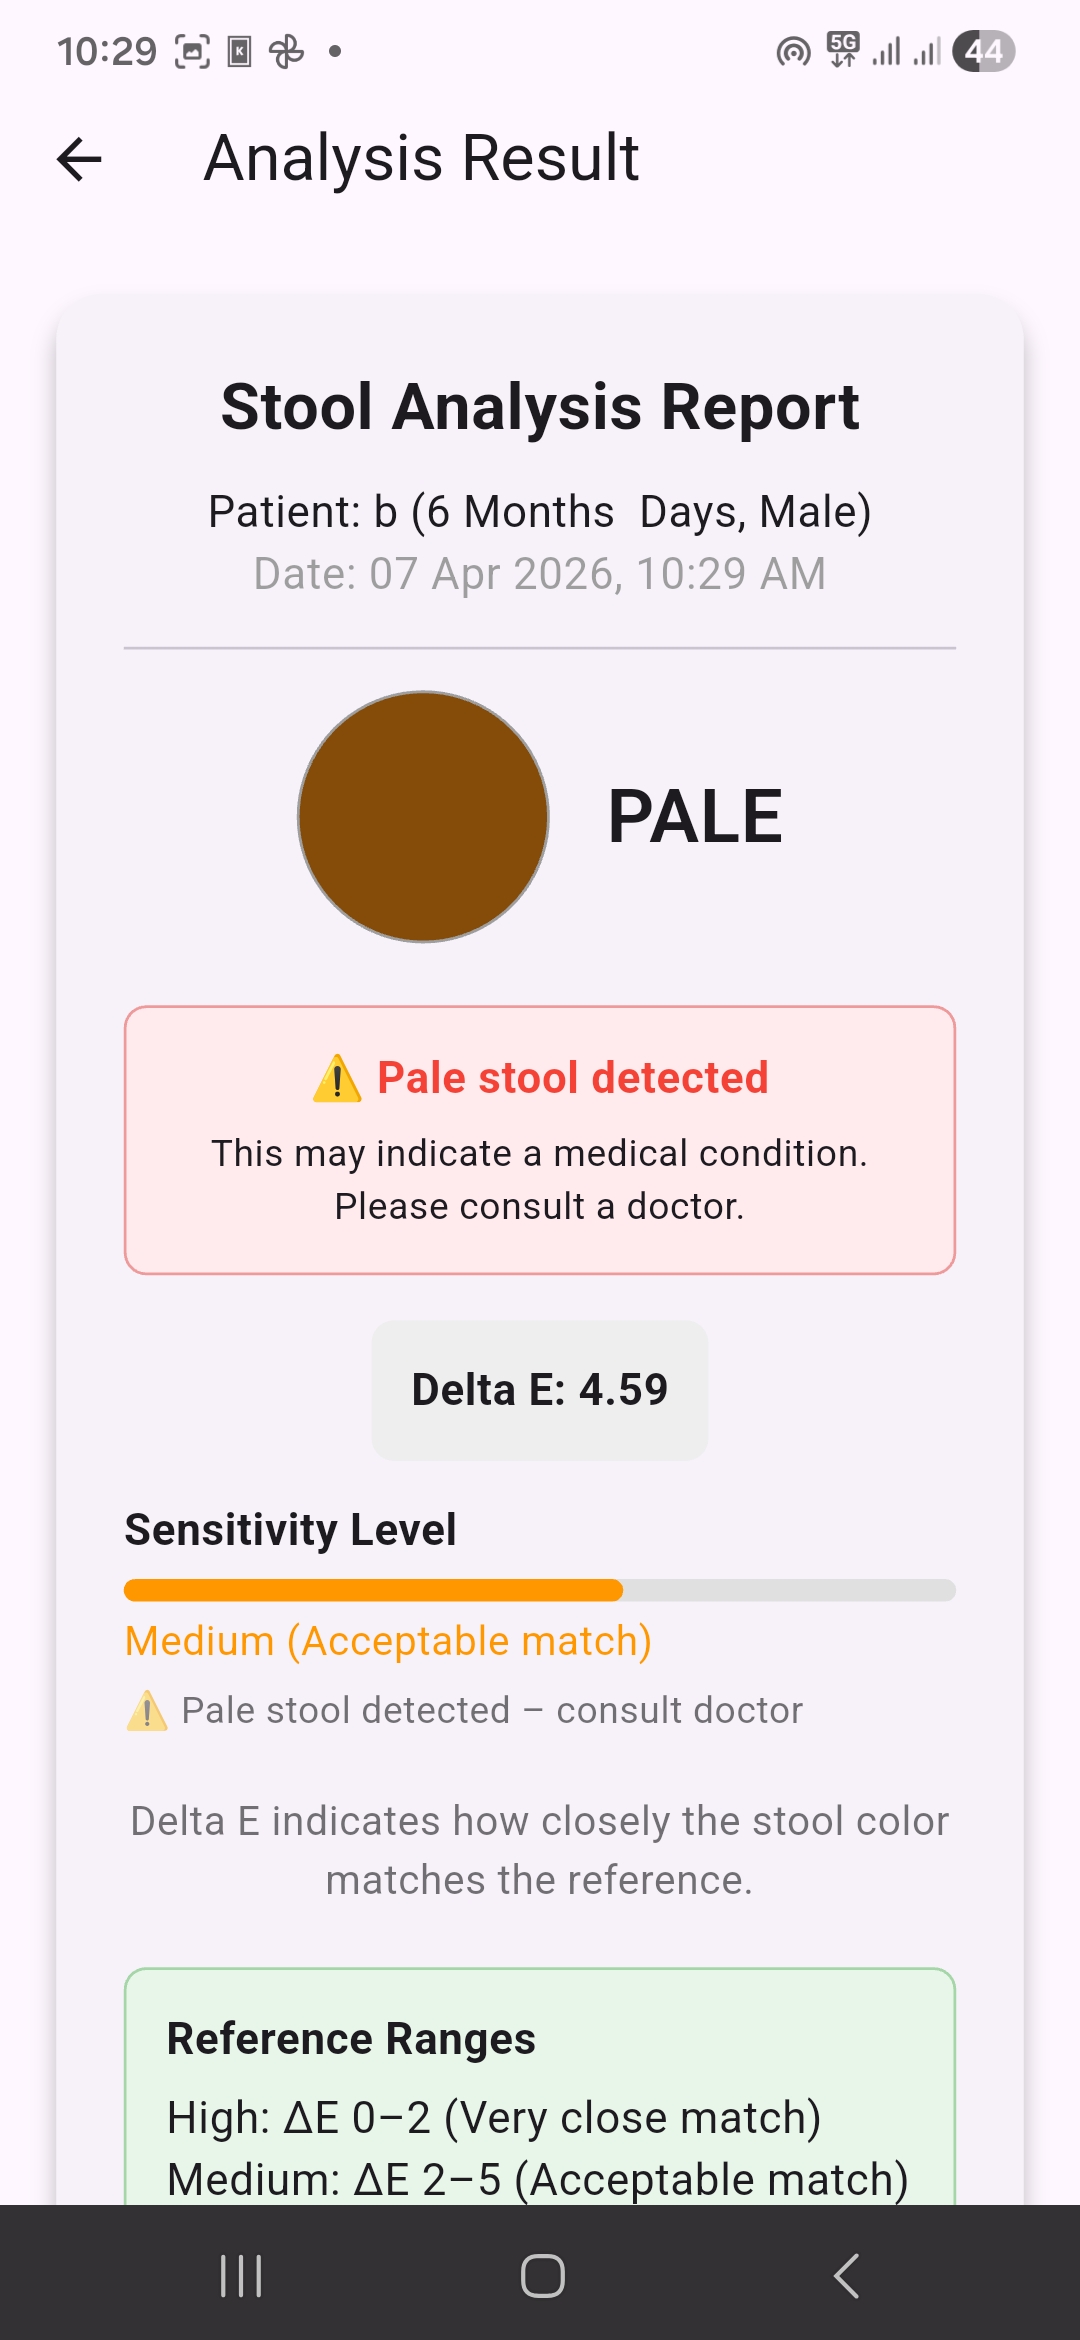Tap the small warning icon near consult doctor
The image size is (1080, 2340).
(147, 1711)
